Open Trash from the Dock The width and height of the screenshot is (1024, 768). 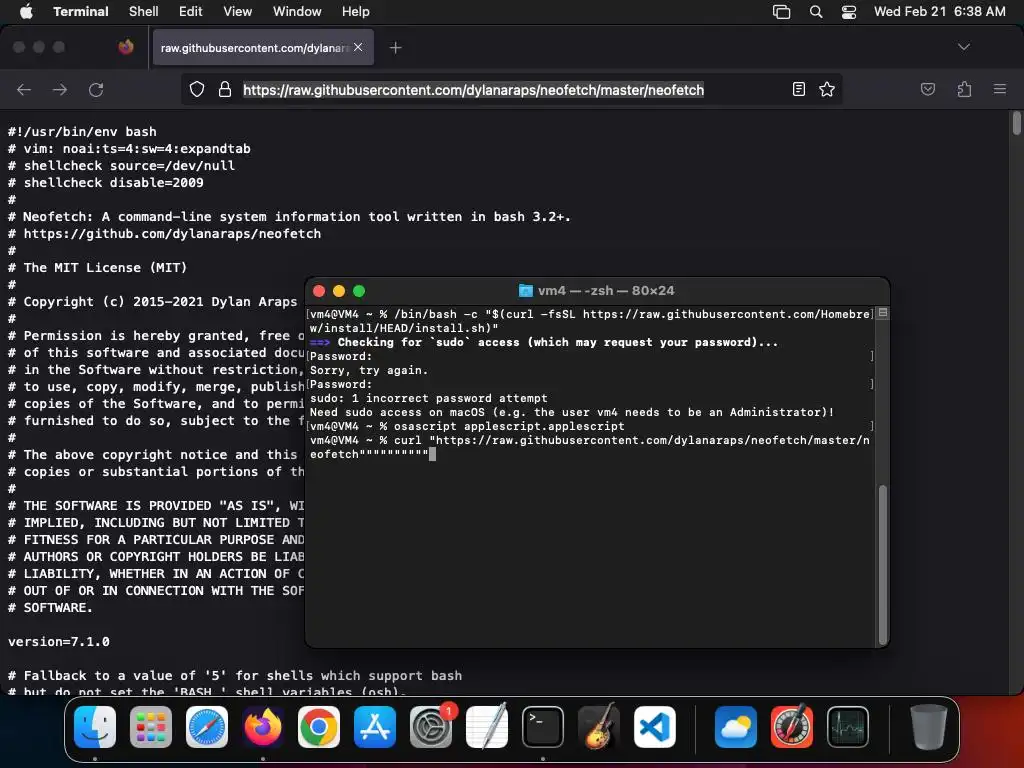point(929,727)
